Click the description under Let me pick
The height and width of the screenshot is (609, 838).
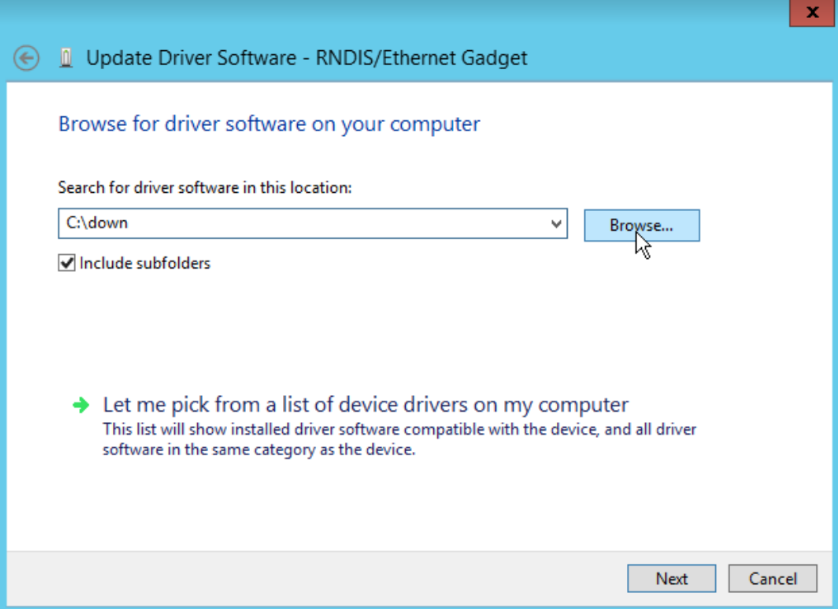399,440
